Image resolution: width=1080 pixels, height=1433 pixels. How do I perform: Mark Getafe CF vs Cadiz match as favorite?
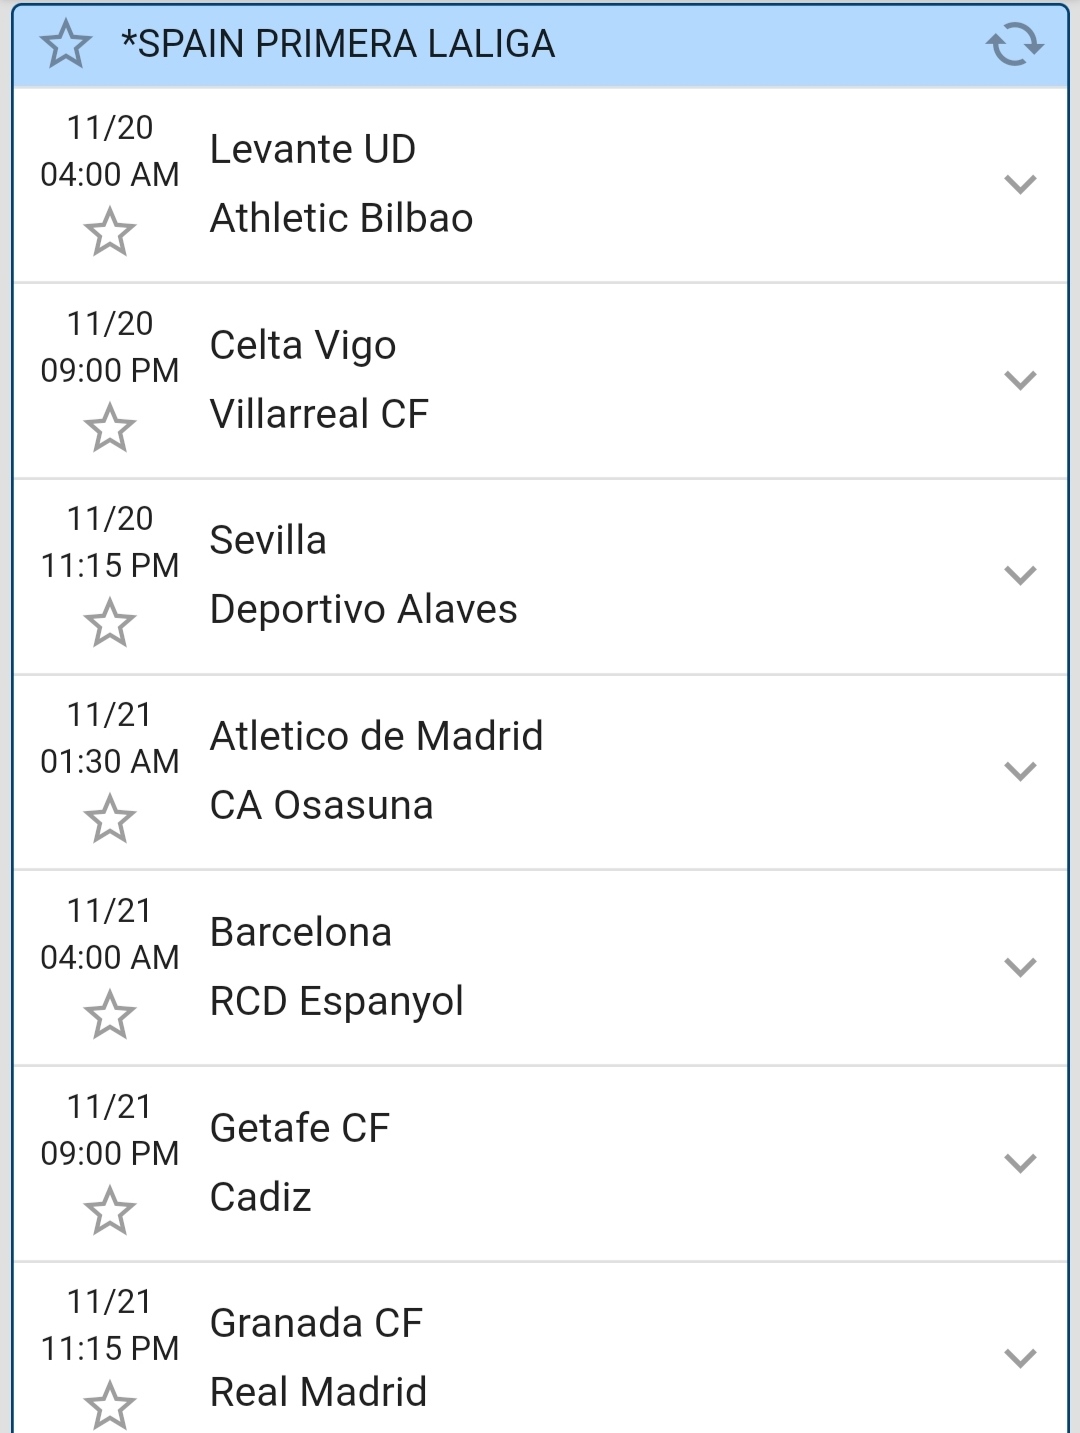point(109,1211)
